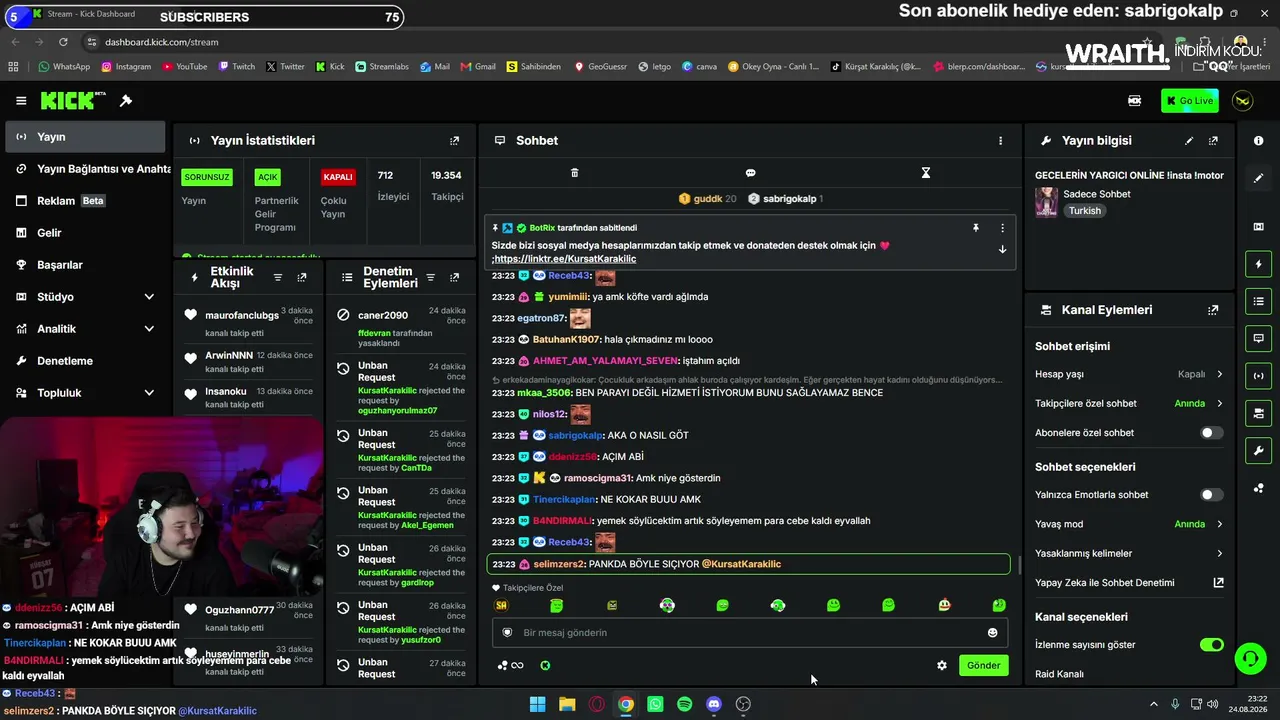
Task: Click the speech bubble icon under Sohbet
Action: point(750,173)
